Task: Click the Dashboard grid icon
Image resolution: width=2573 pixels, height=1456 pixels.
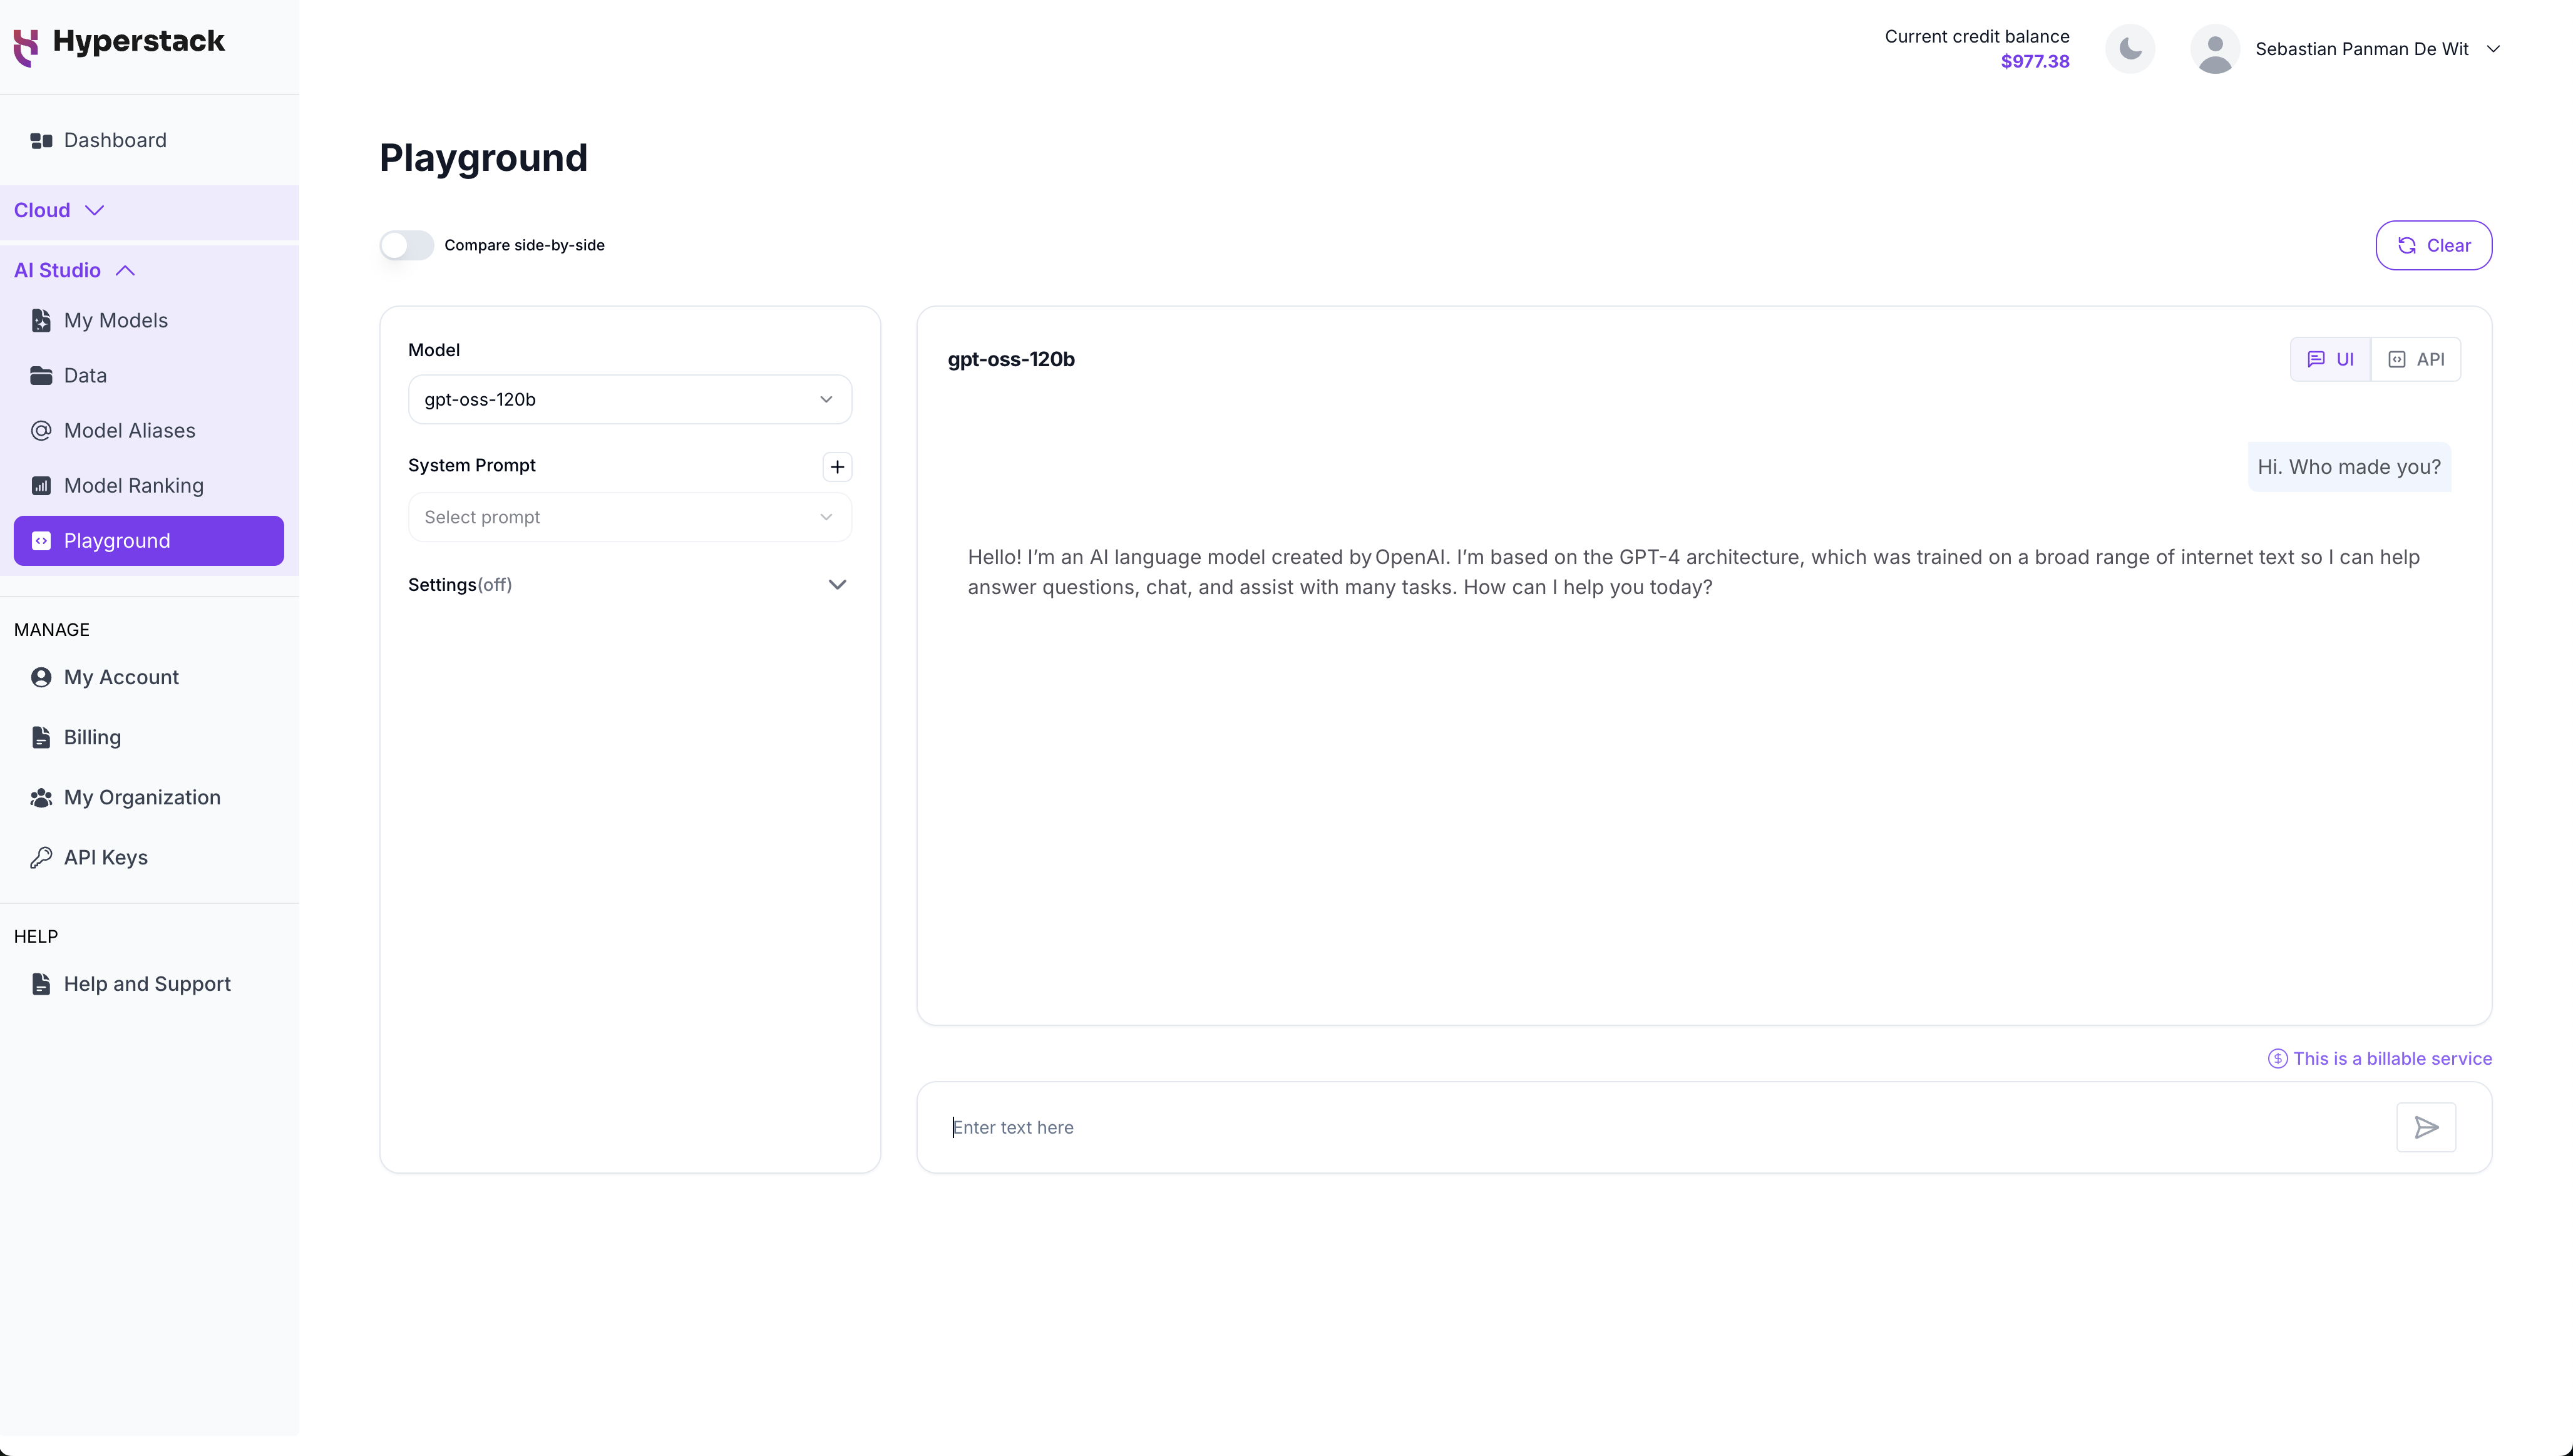Action: point(41,141)
